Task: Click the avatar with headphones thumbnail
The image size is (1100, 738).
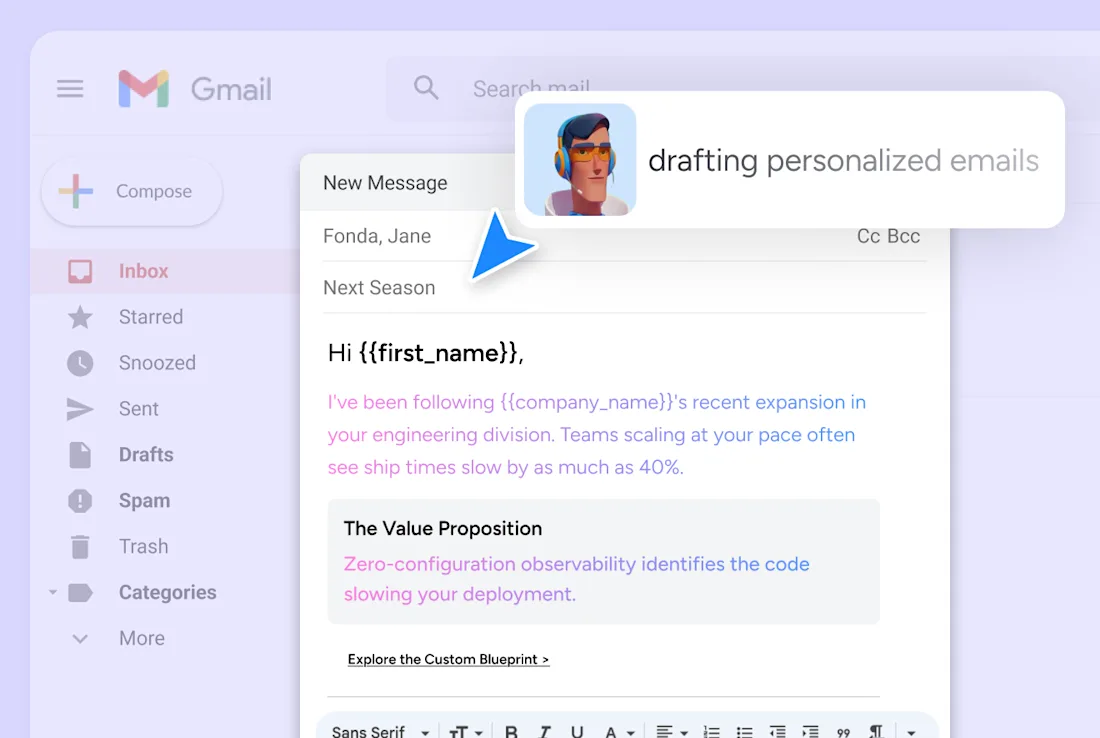Action: point(580,159)
